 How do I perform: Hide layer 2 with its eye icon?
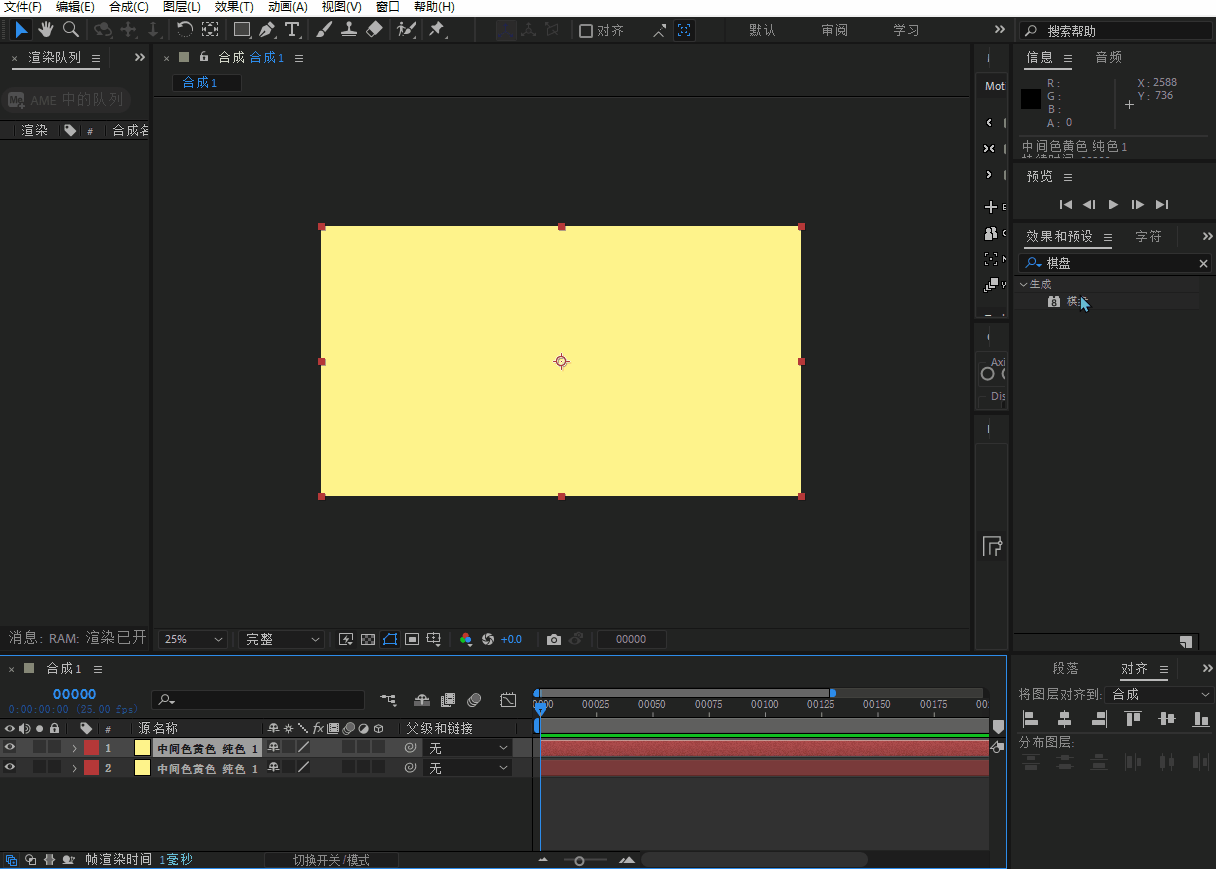click(x=10, y=767)
